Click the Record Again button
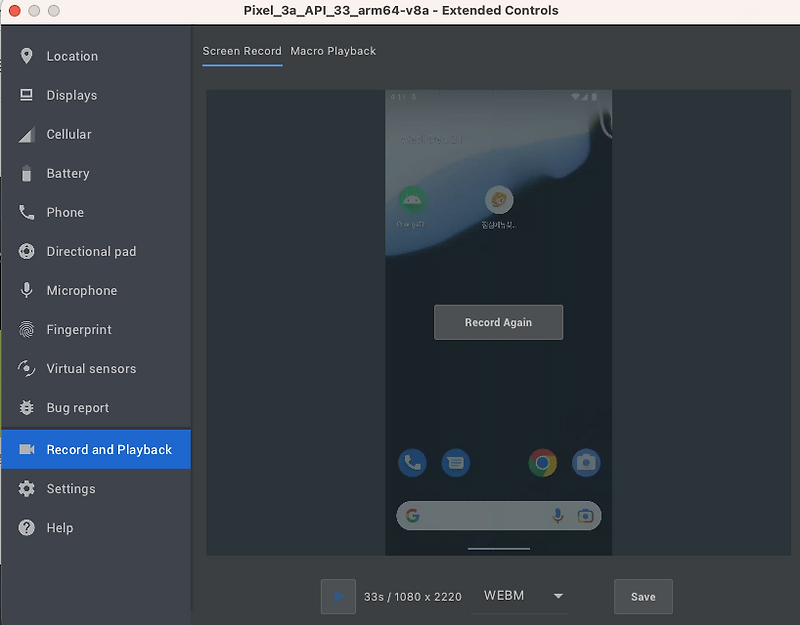 click(x=498, y=322)
